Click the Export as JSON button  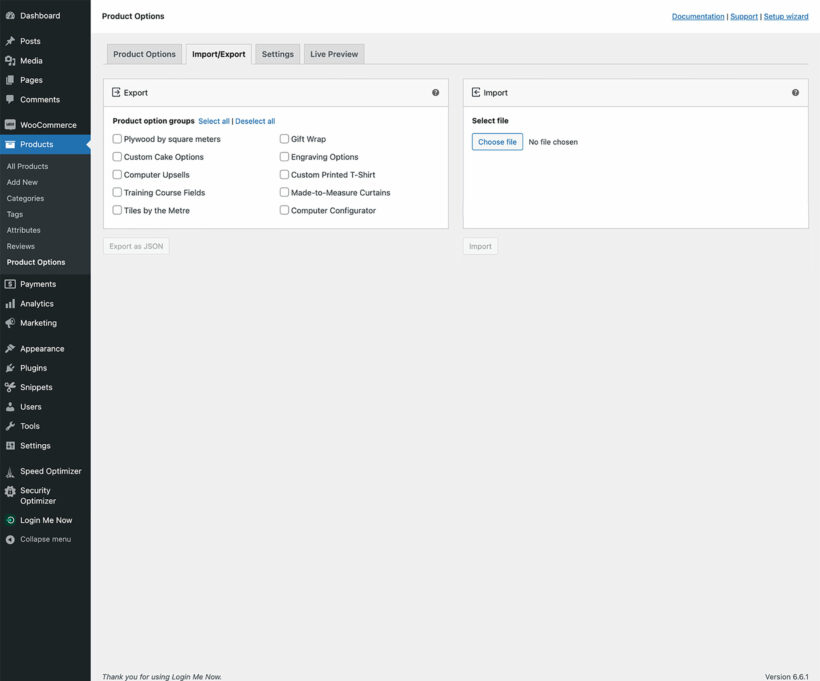click(x=135, y=245)
